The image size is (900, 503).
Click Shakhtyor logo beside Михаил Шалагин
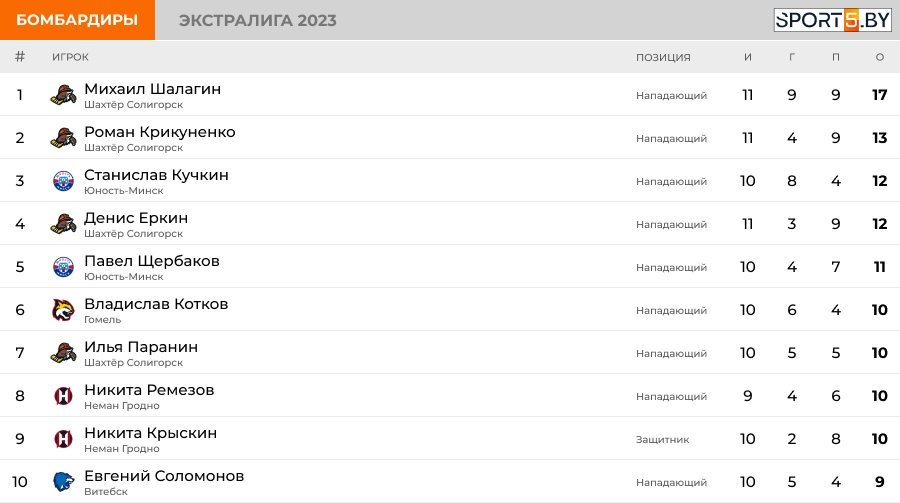pyautogui.click(x=64, y=95)
